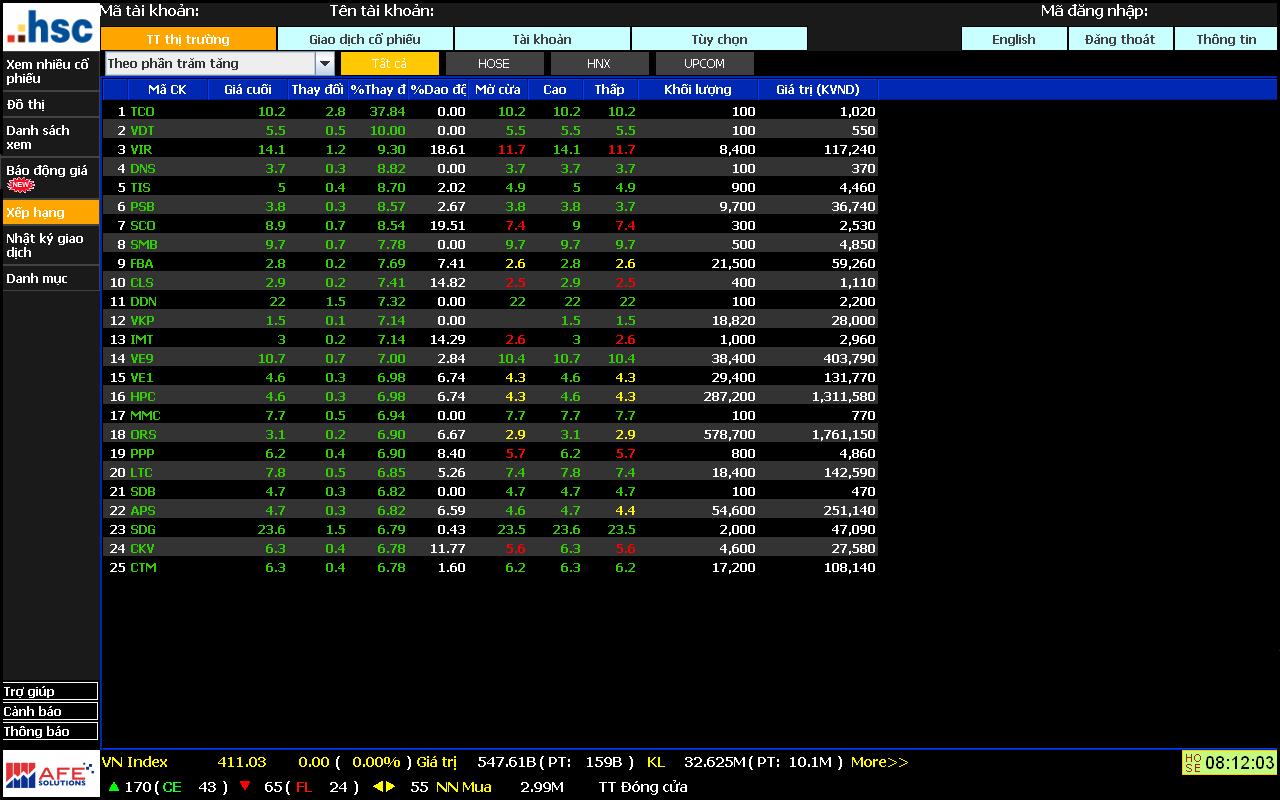
Task: Open Nhật ký giao dịch in sidebar
Action: coord(50,245)
